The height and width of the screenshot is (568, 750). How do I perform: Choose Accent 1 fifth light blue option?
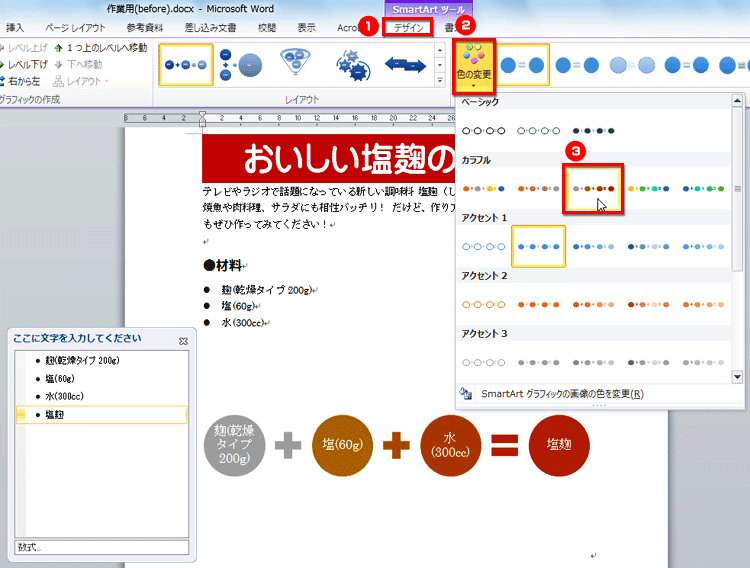704,246
